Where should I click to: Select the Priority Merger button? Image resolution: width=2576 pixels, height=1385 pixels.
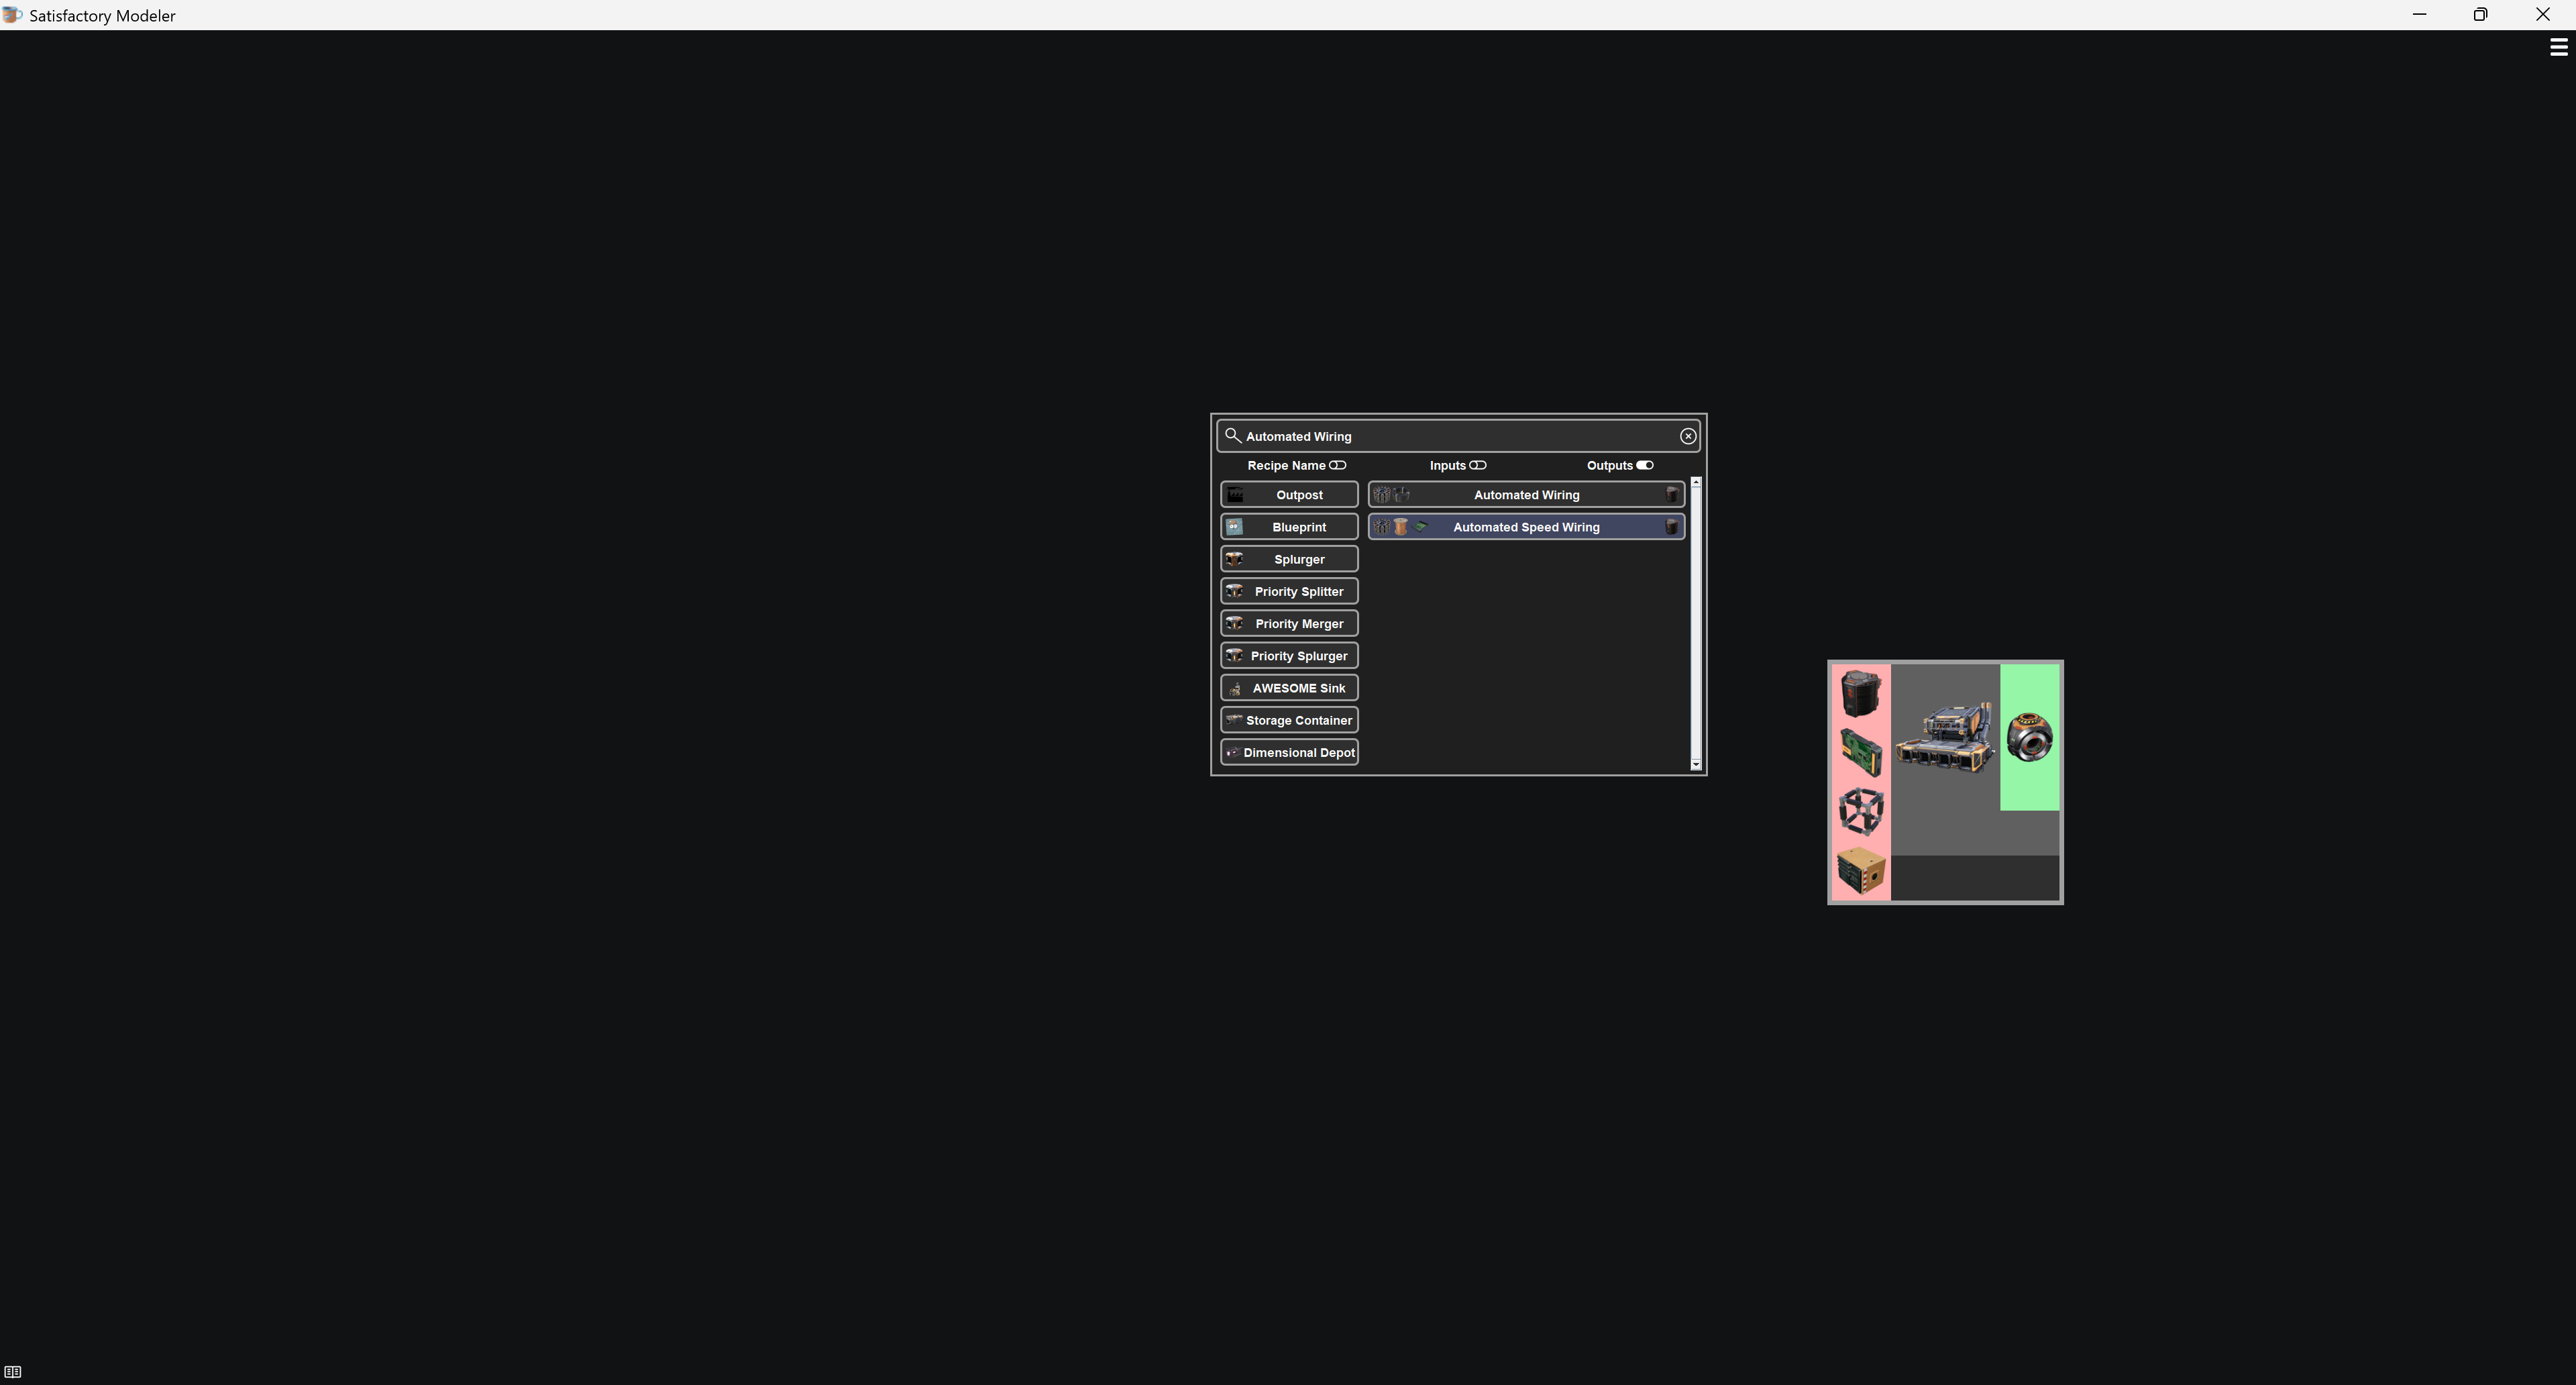click(x=1289, y=623)
